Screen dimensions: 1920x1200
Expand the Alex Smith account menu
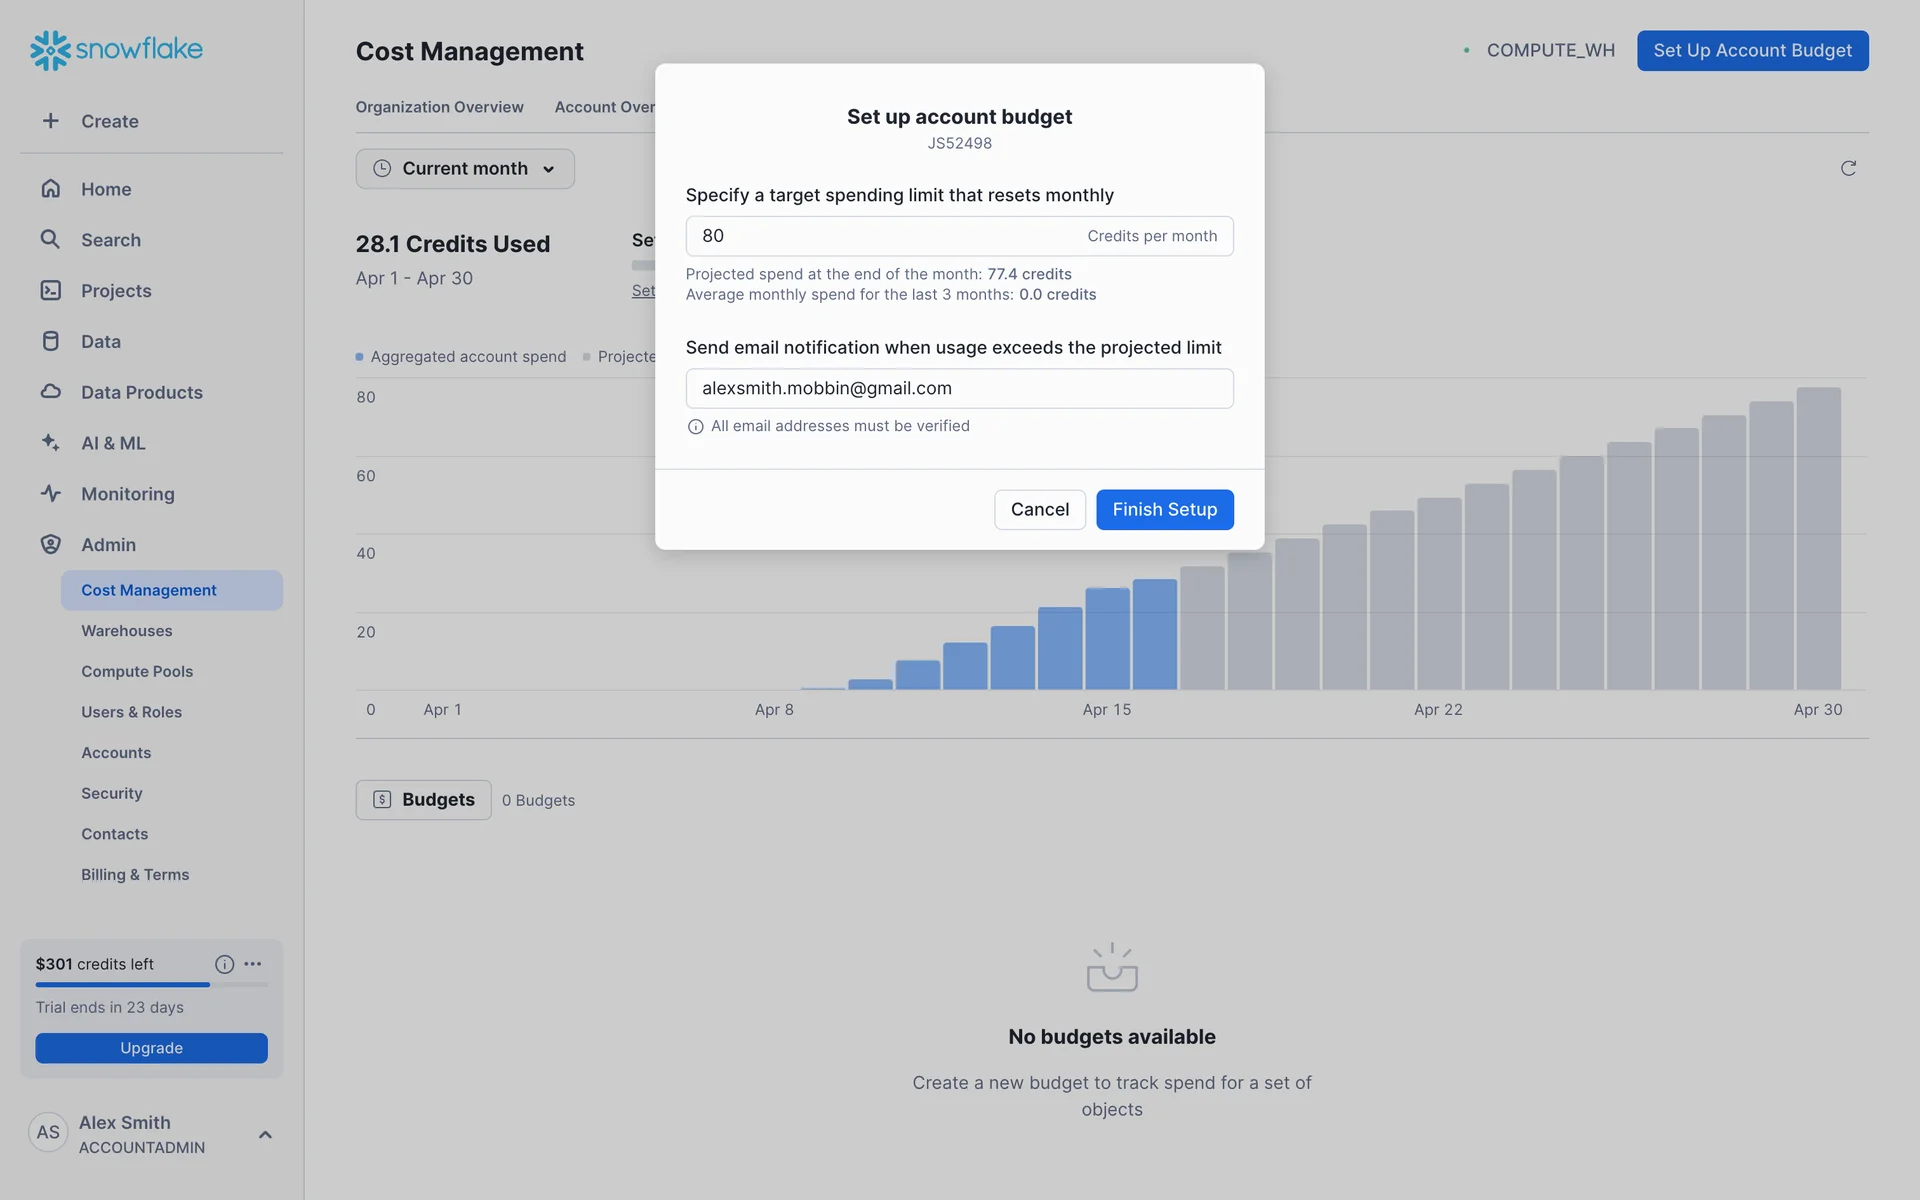[265, 1134]
